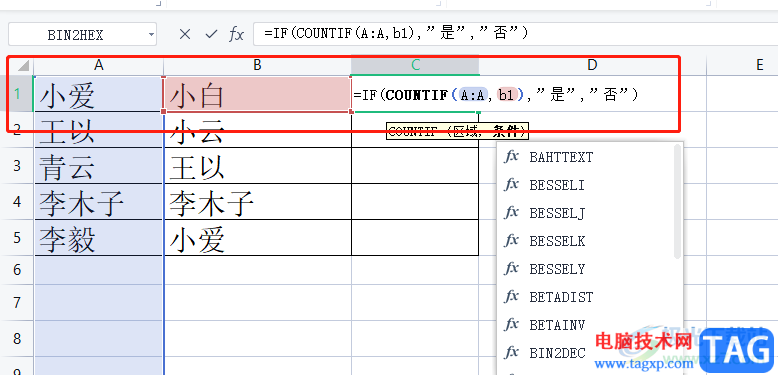778x375 pixels.
Task: Select row 6 header
Action: click(x=17, y=270)
